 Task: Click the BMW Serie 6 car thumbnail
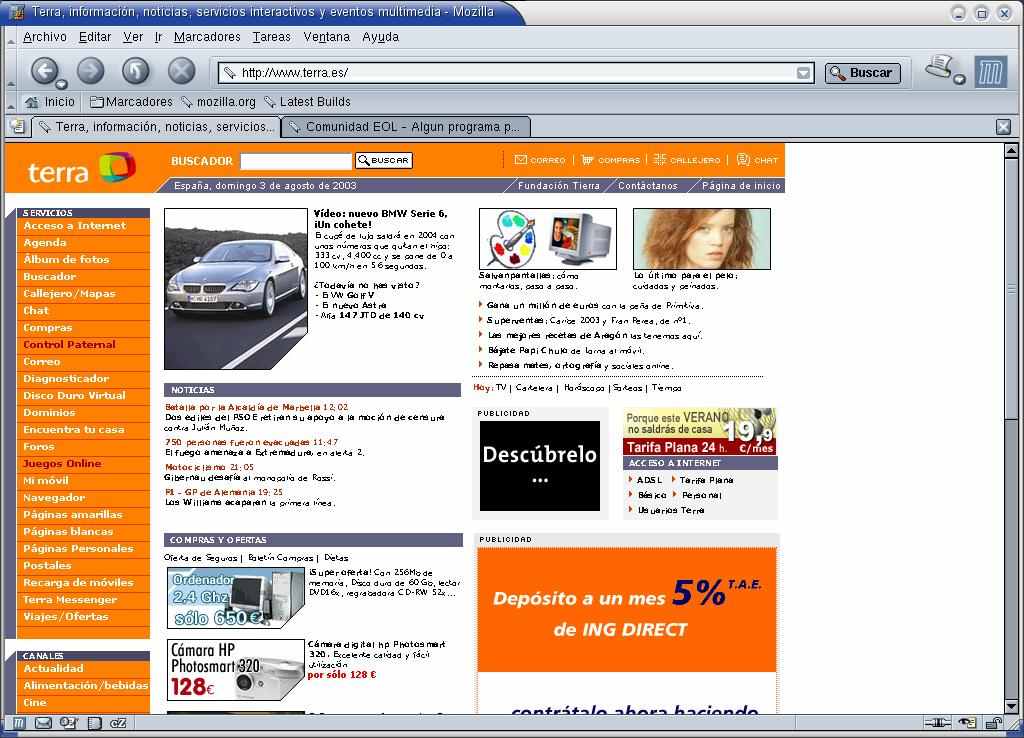click(x=236, y=289)
